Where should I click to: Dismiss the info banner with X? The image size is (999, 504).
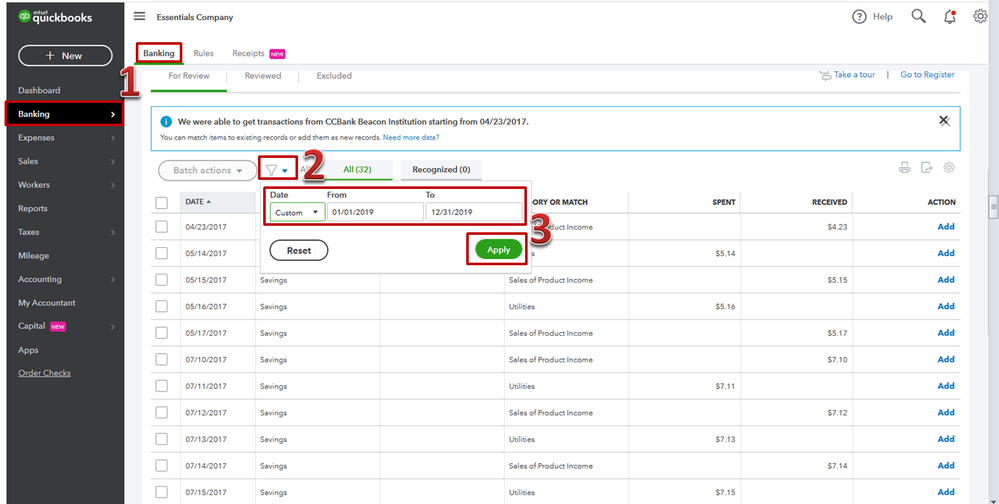(x=944, y=120)
